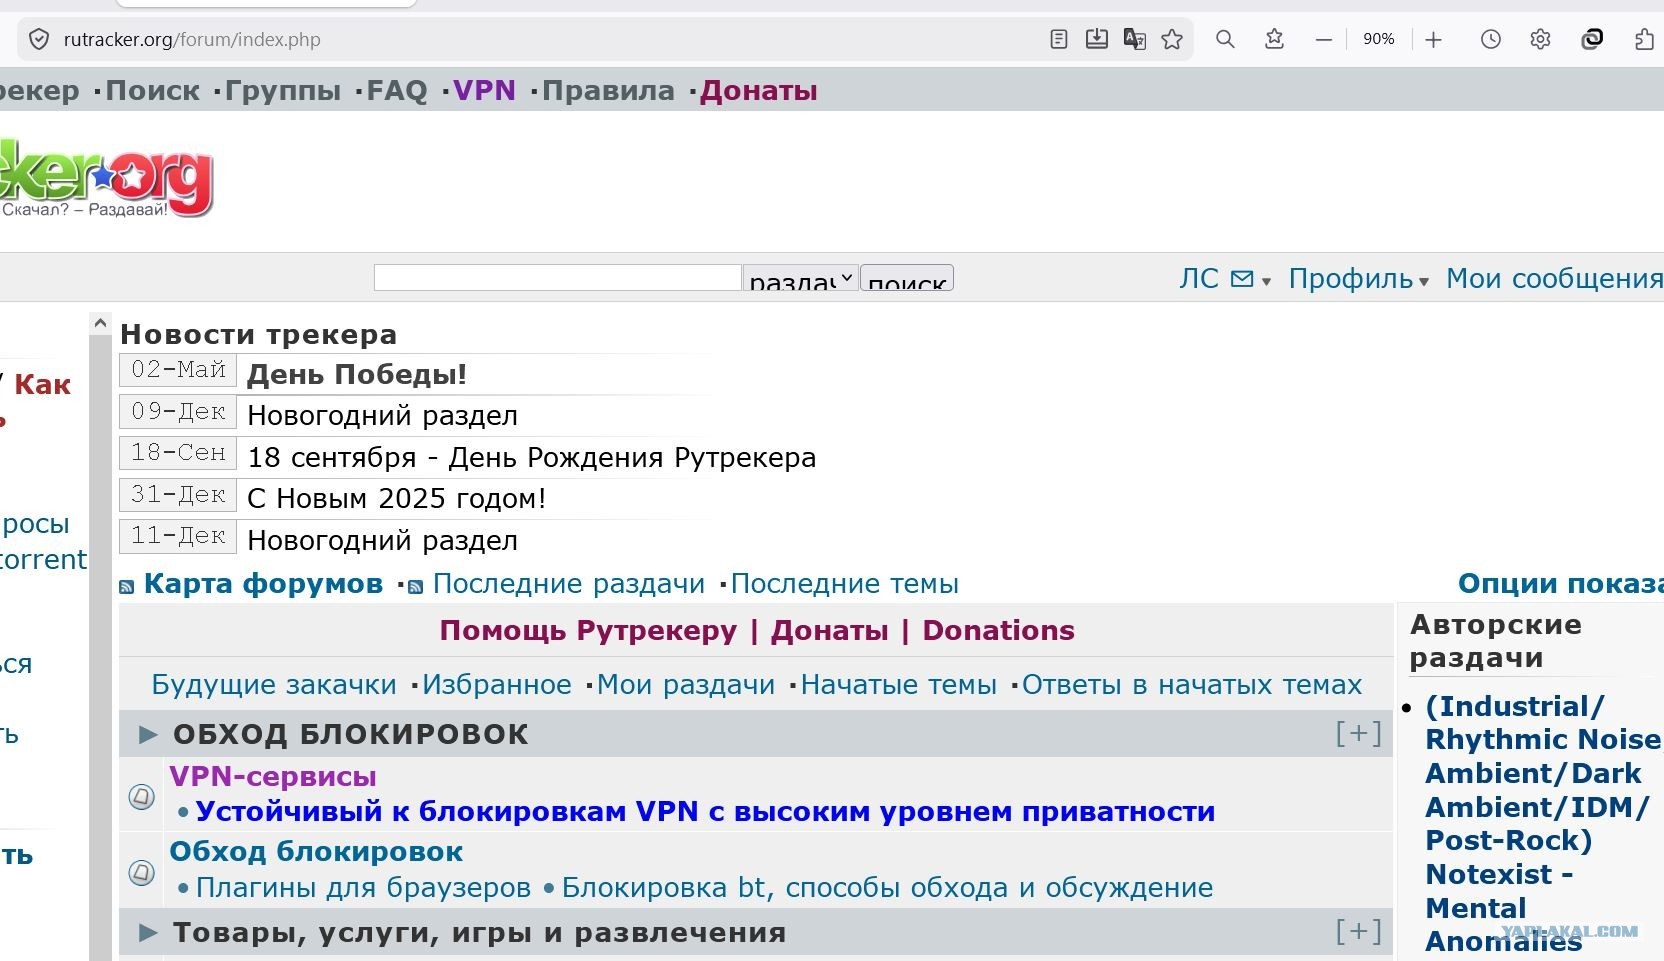Open Начатые темы link
Screen dimensions: 1664x961
(899, 685)
